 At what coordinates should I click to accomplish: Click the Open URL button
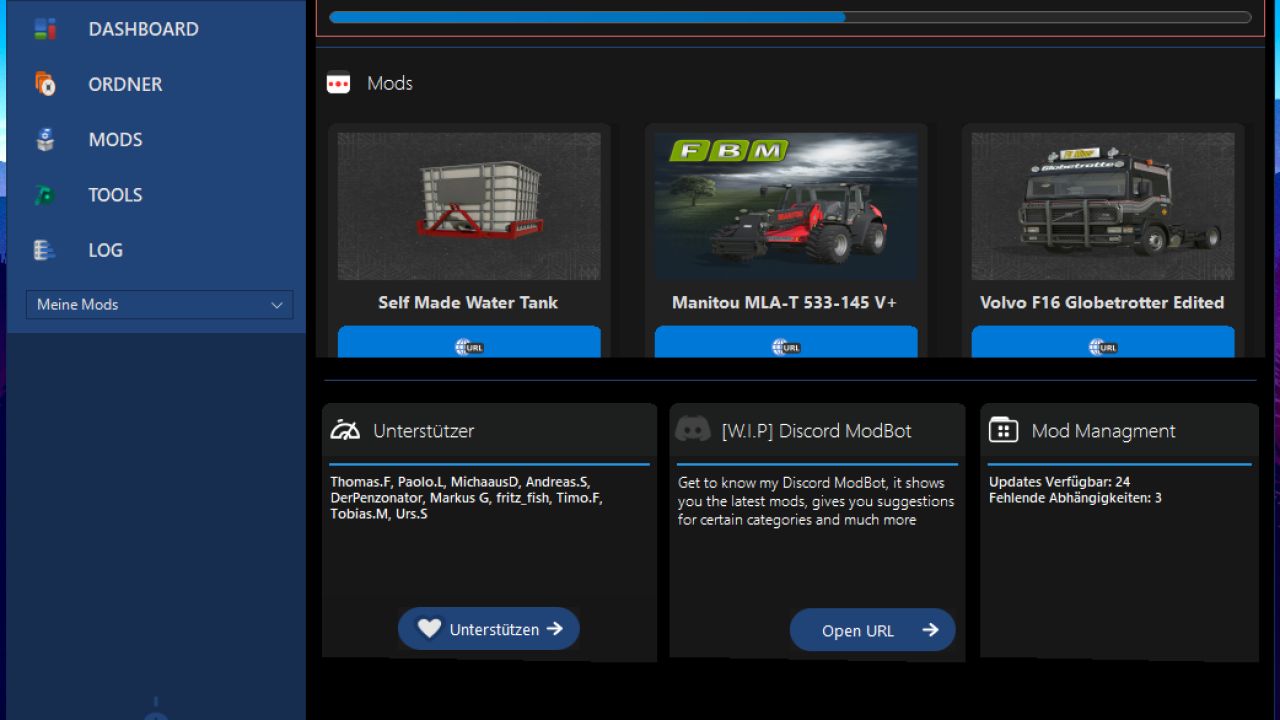pyautogui.click(x=872, y=630)
